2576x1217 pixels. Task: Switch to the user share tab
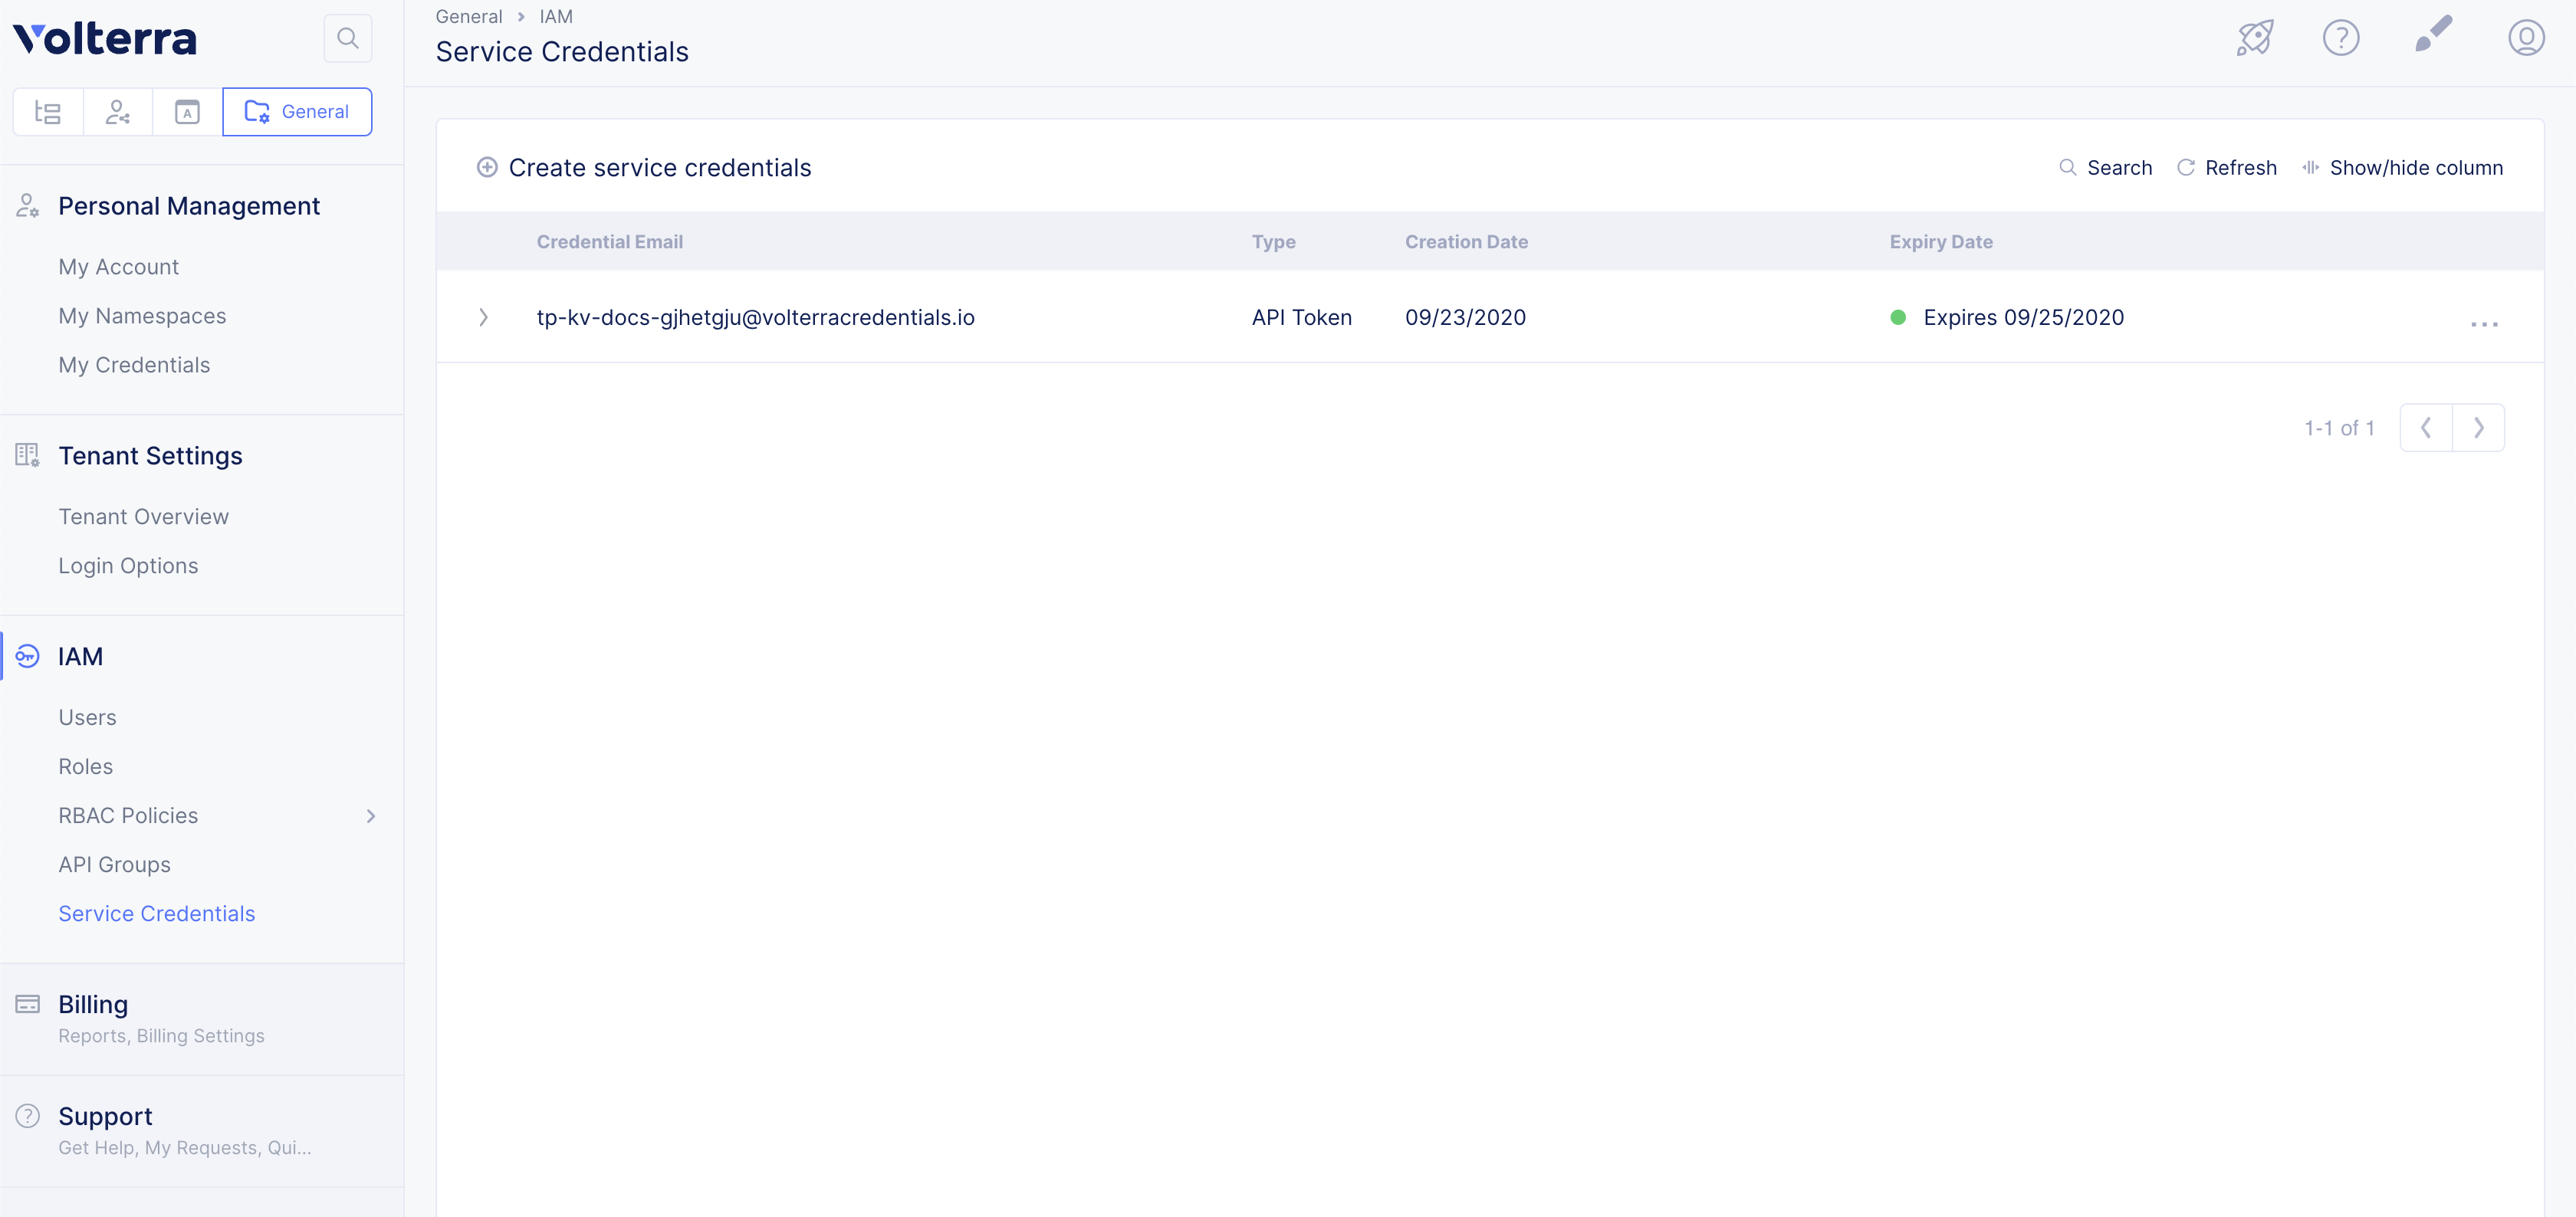coord(118,112)
